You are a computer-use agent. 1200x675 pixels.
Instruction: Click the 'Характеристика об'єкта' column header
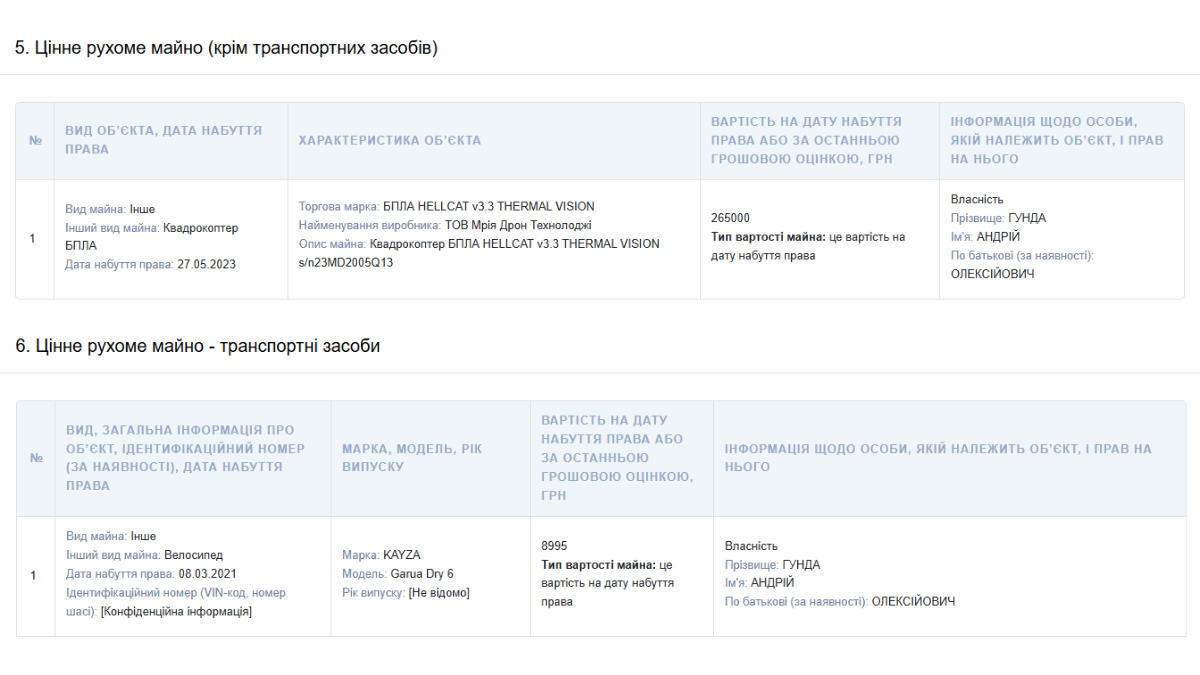tap(389, 140)
